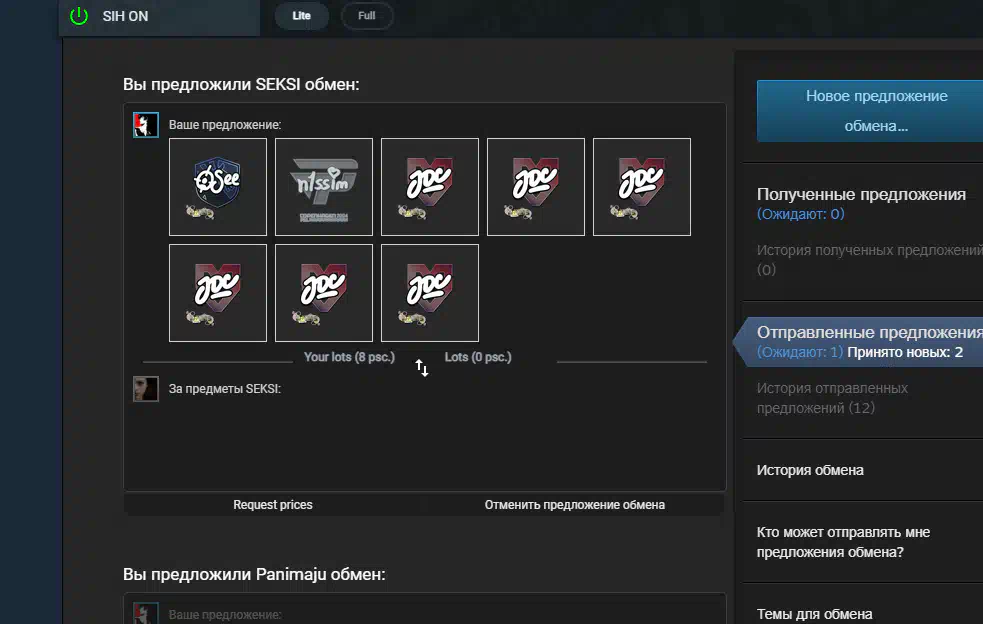Click Отменить предложение обмена
The height and width of the screenshot is (624, 983).
pos(574,505)
